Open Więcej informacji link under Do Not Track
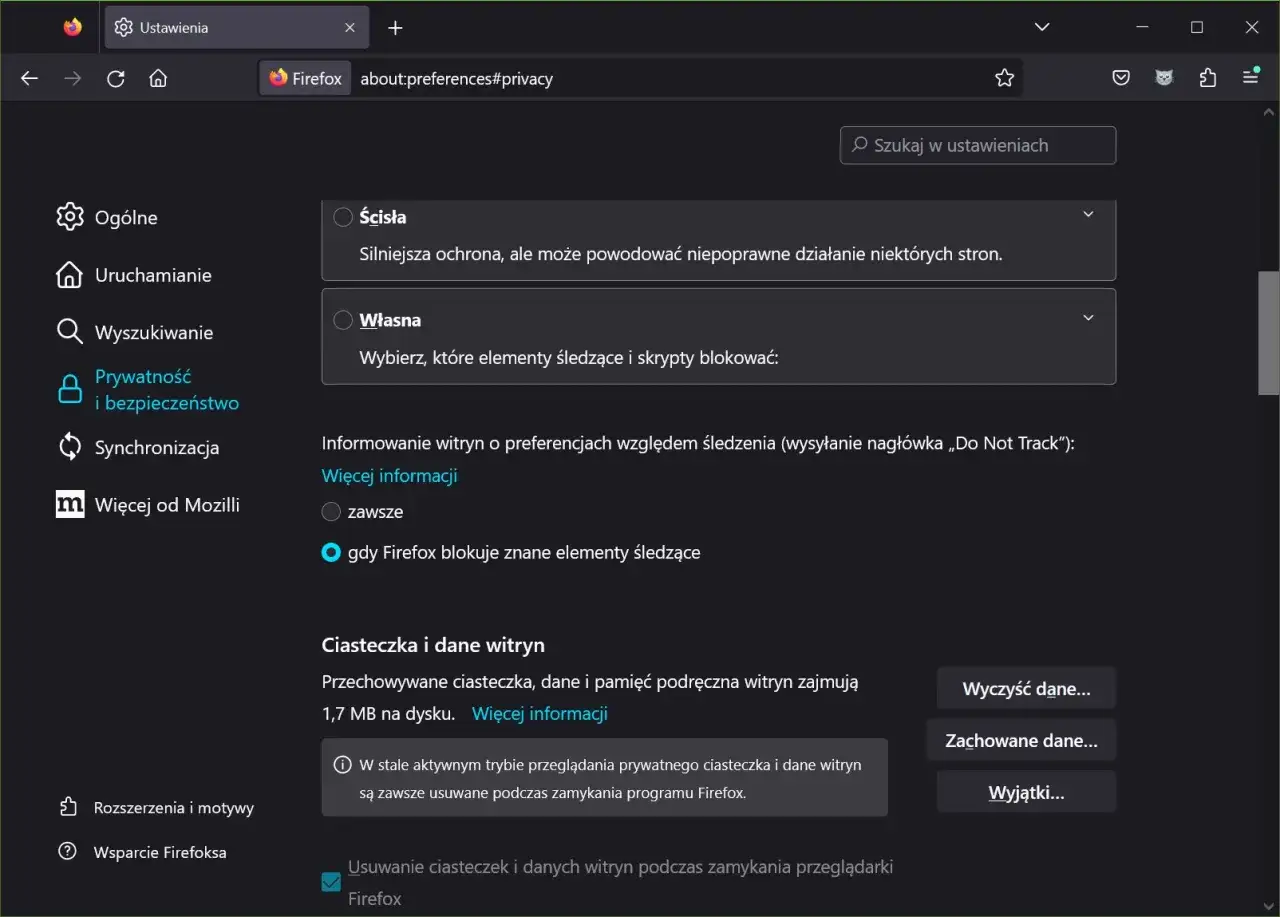 coord(390,476)
